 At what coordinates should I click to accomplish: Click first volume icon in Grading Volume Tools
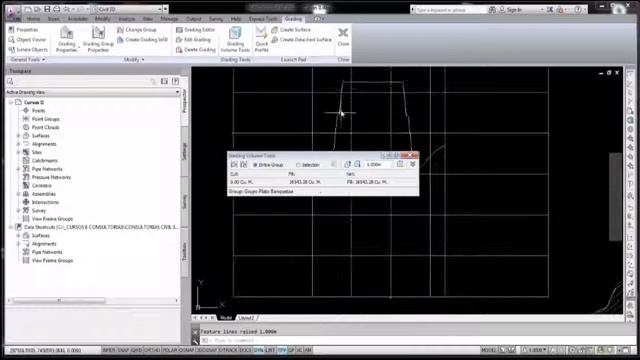tap(234, 164)
